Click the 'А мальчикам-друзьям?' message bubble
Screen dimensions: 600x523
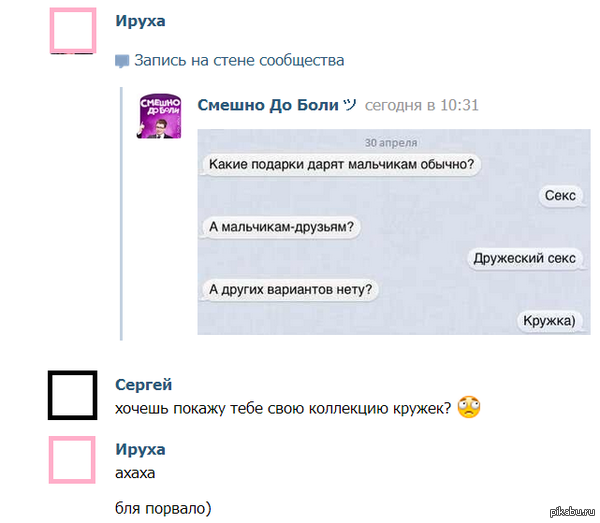(x=282, y=226)
